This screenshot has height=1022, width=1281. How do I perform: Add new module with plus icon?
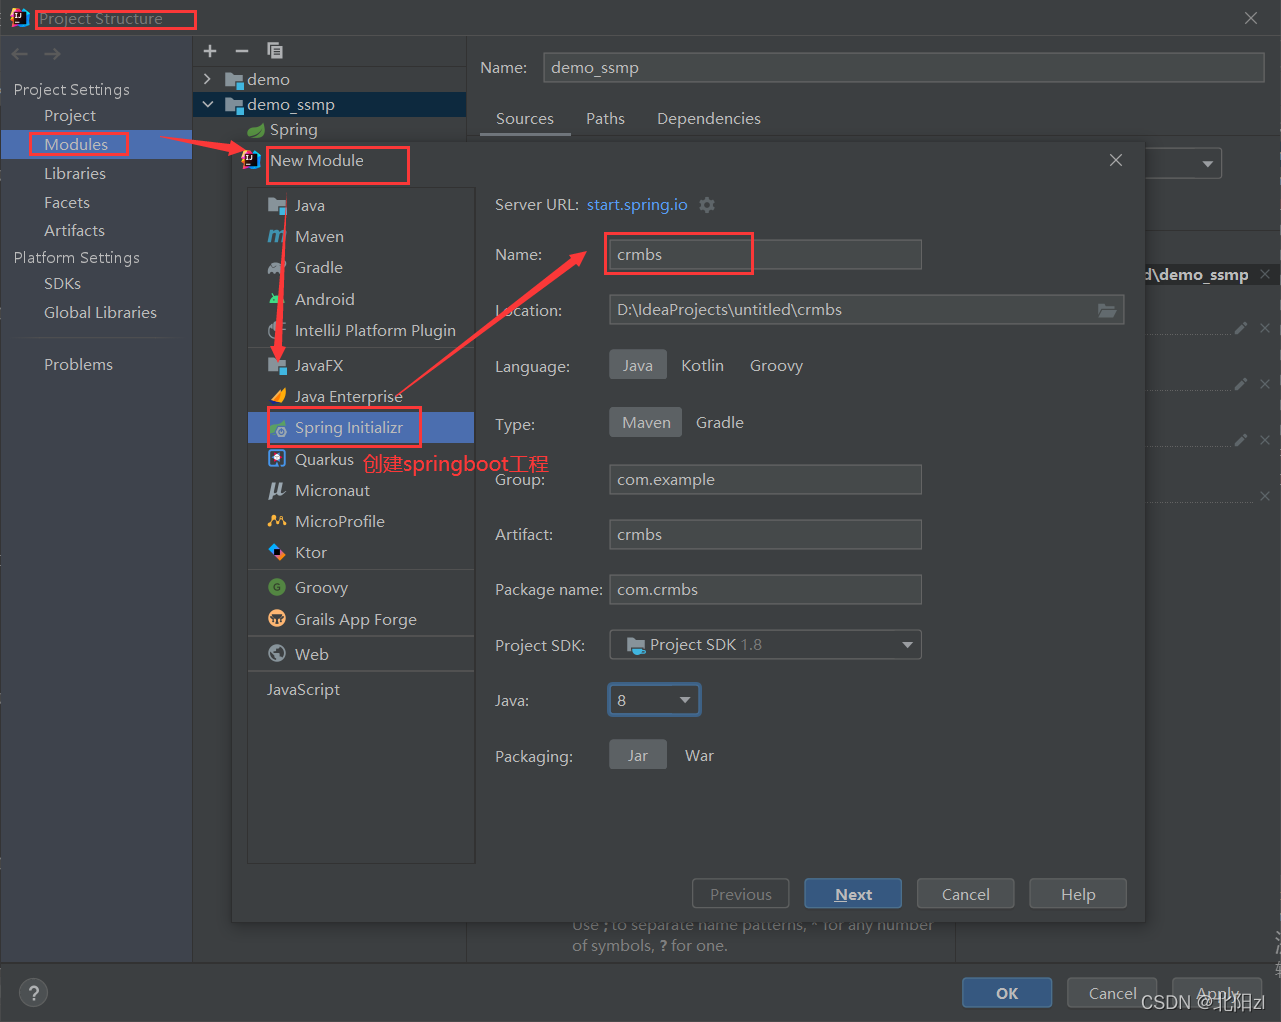[x=210, y=51]
